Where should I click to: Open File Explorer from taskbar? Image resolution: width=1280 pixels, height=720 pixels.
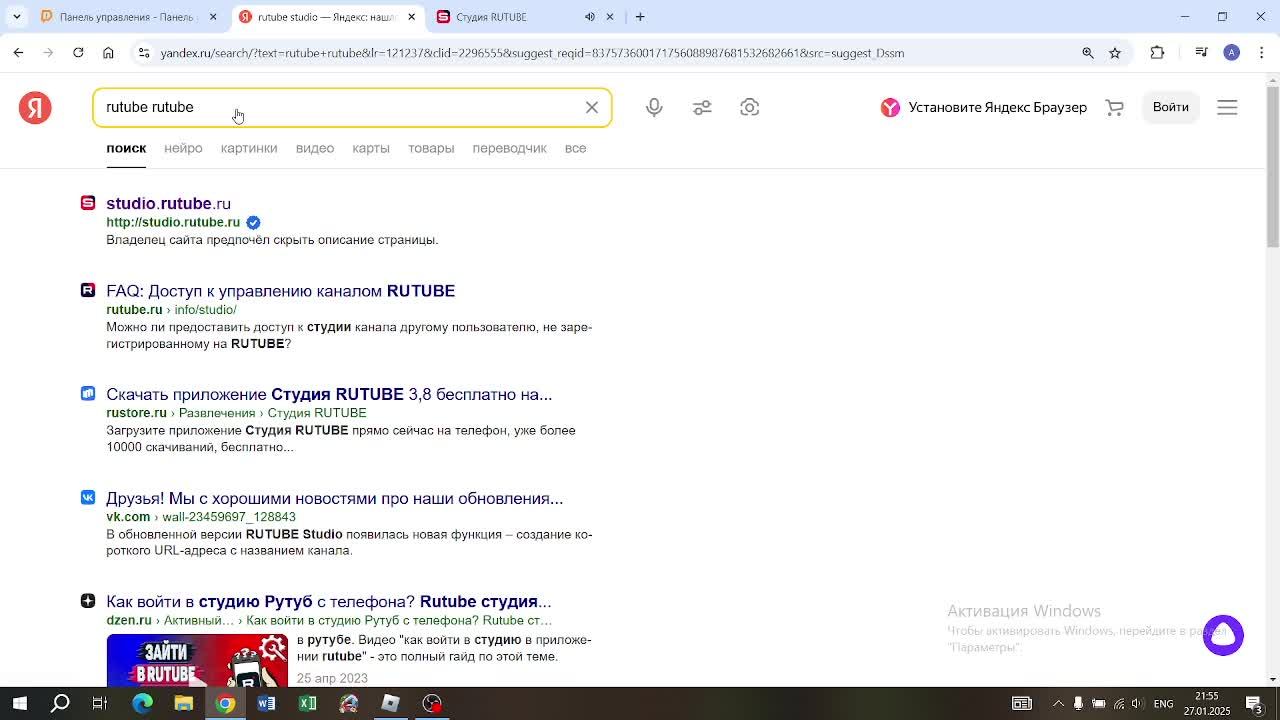tap(183, 703)
